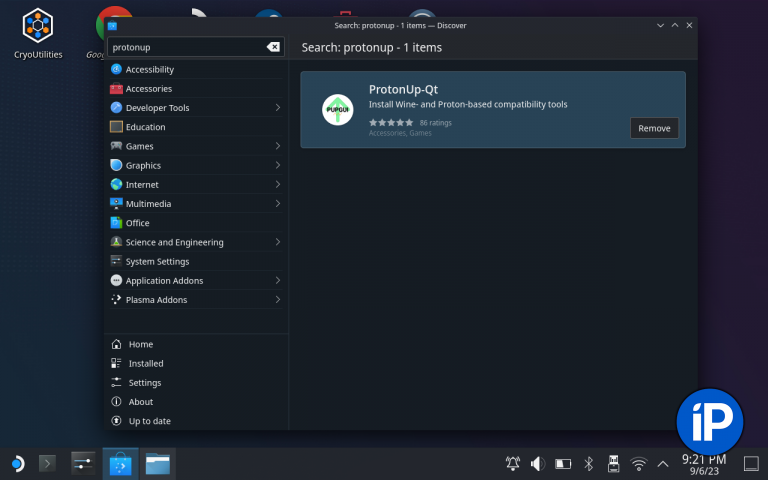Show hidden system tray icons
Viewport: 768px width, 480px height.
tap(662, 464)
